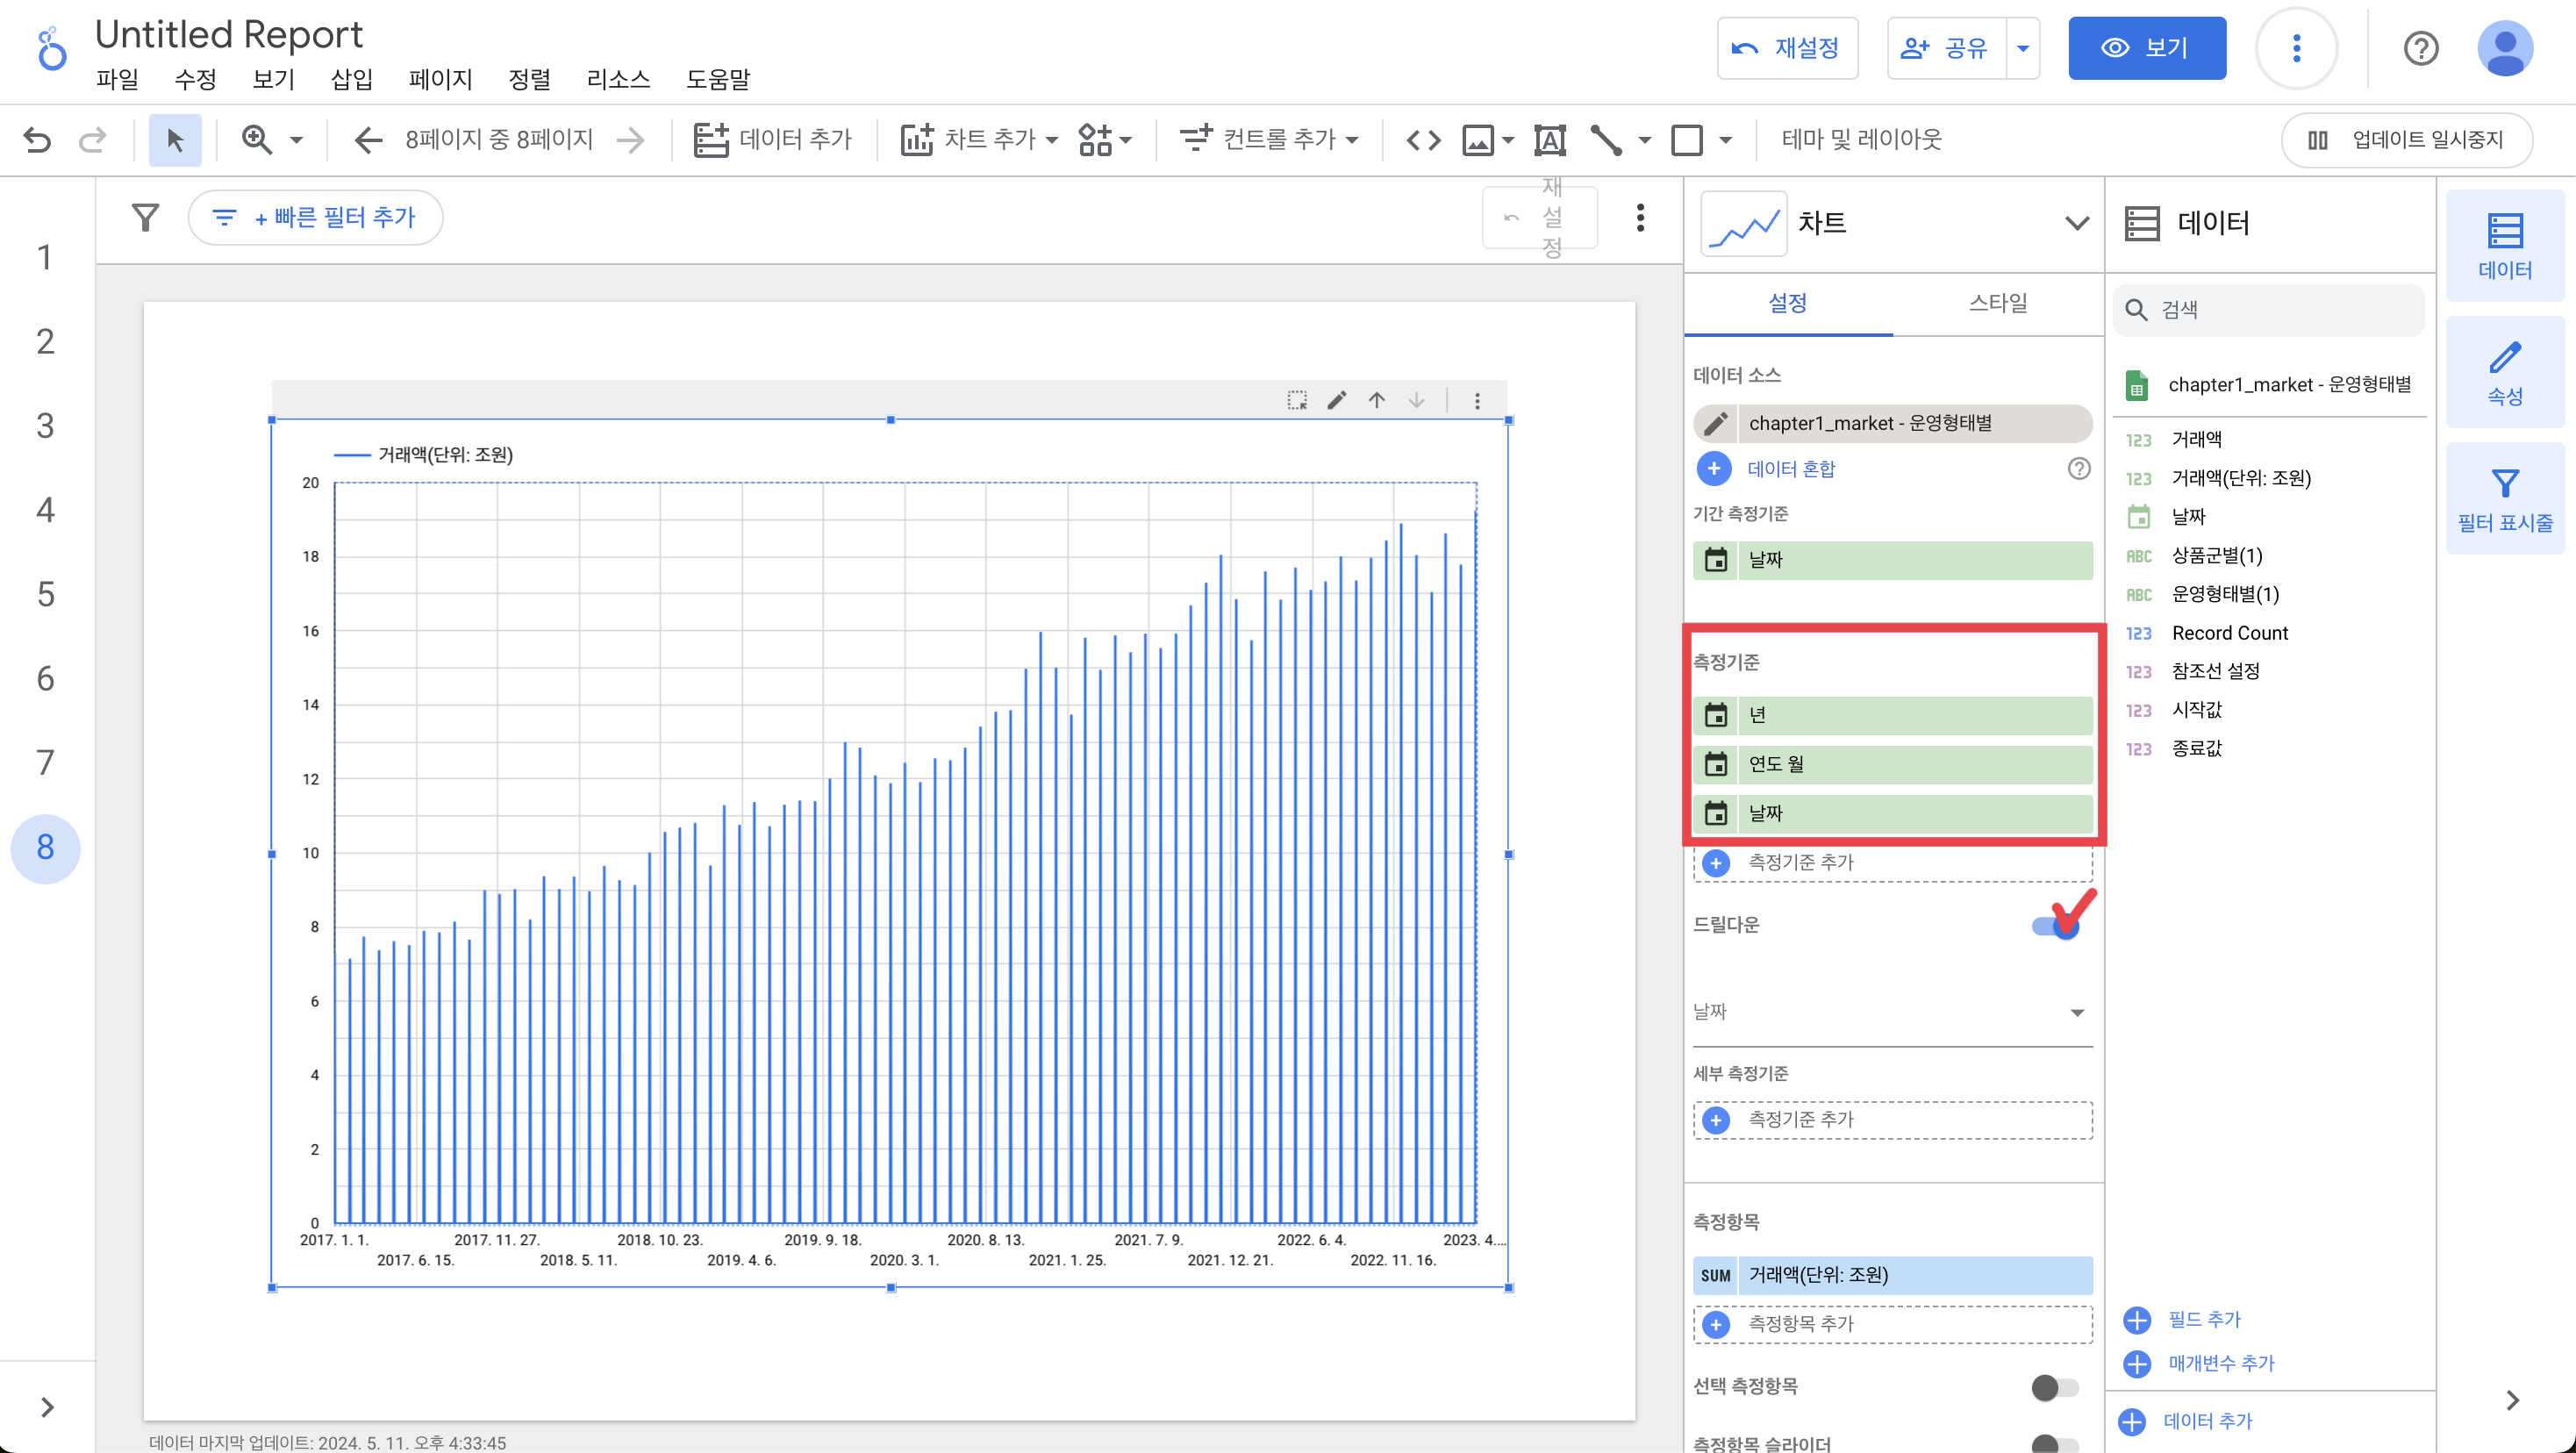Screen dimensions: 2576x1453
Task: Disable the 드릴다운 toggle
Action: coord(2056,926)
